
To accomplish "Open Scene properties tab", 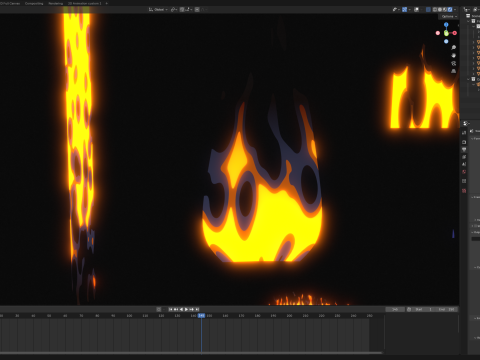I will point(464,164).
